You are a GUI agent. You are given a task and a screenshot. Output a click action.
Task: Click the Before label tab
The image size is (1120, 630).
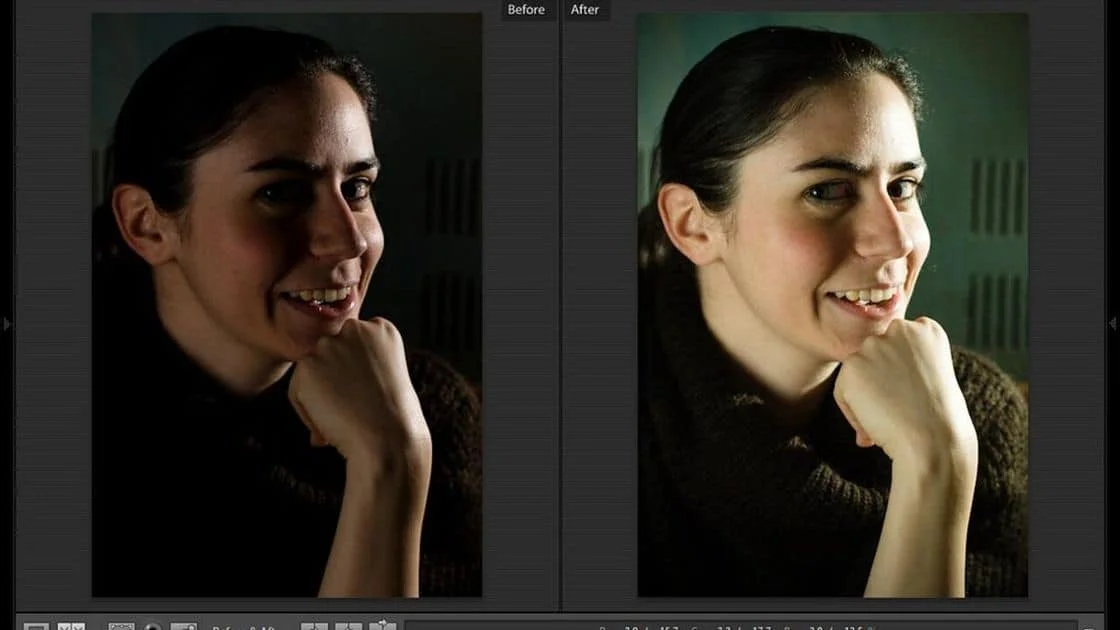click(526, 10)
